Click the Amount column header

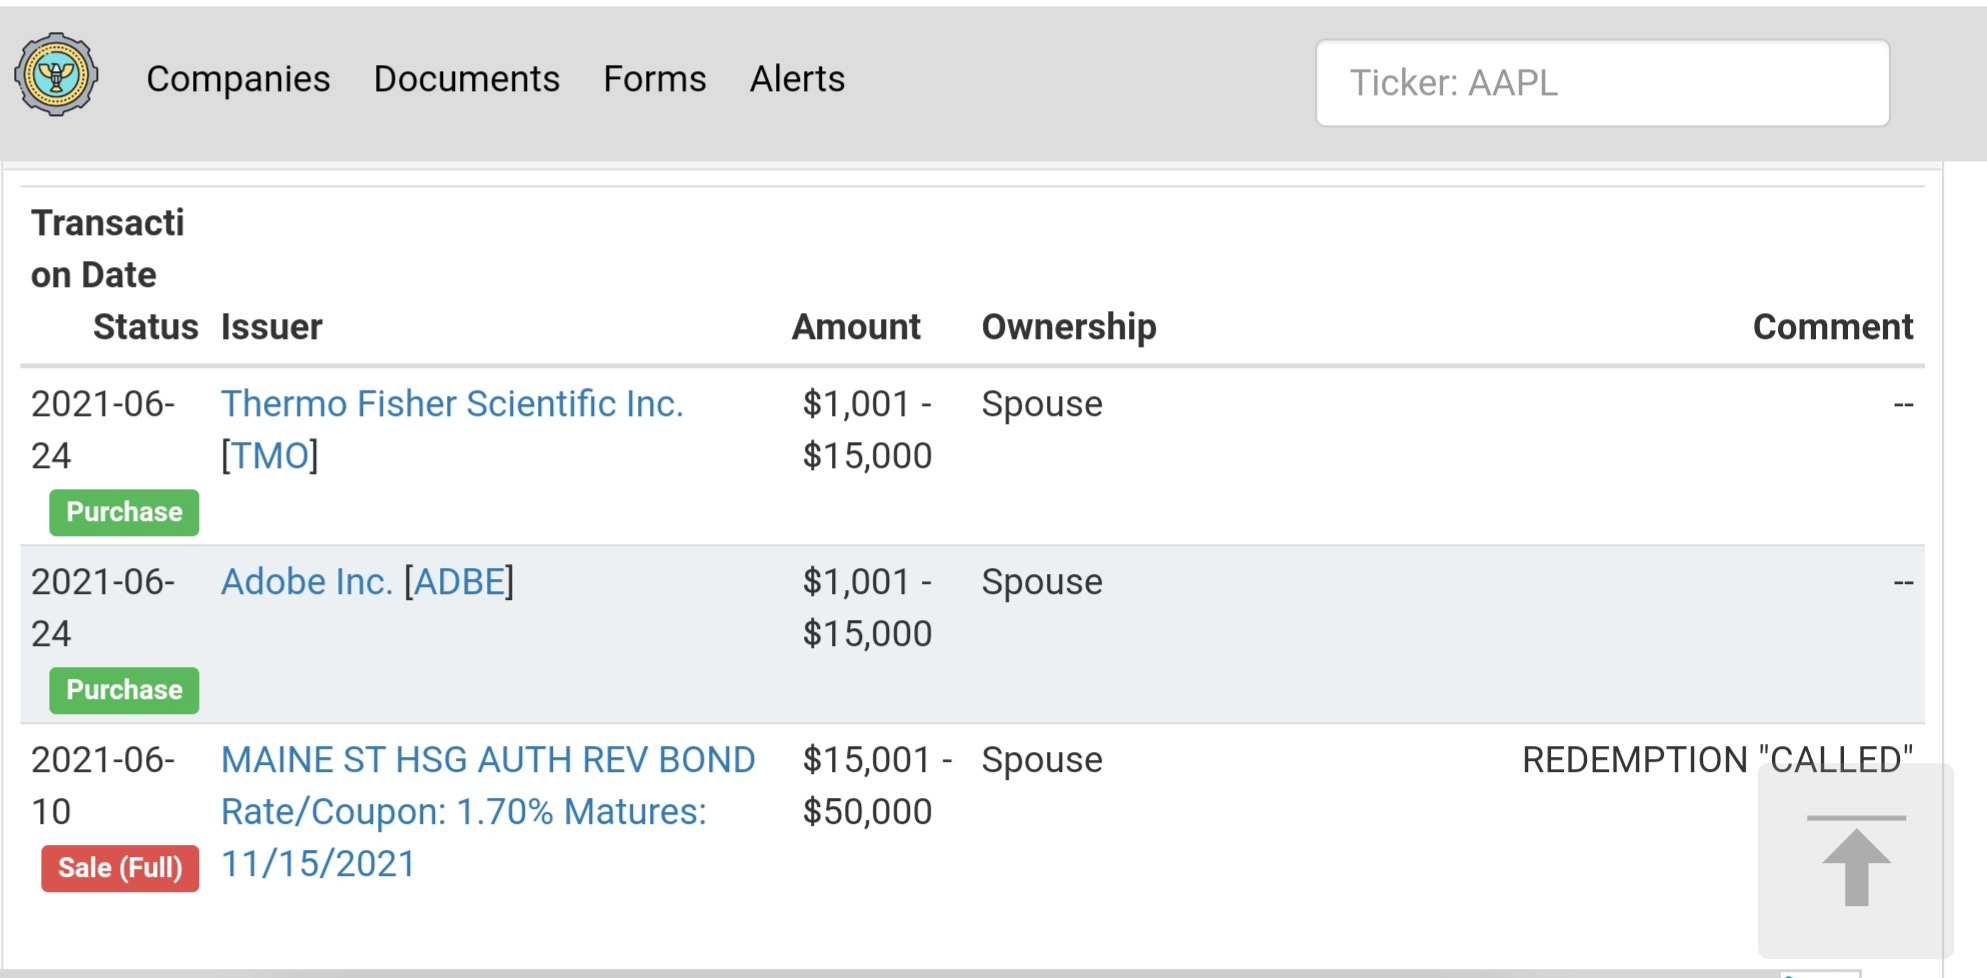[x=856, y=327]
